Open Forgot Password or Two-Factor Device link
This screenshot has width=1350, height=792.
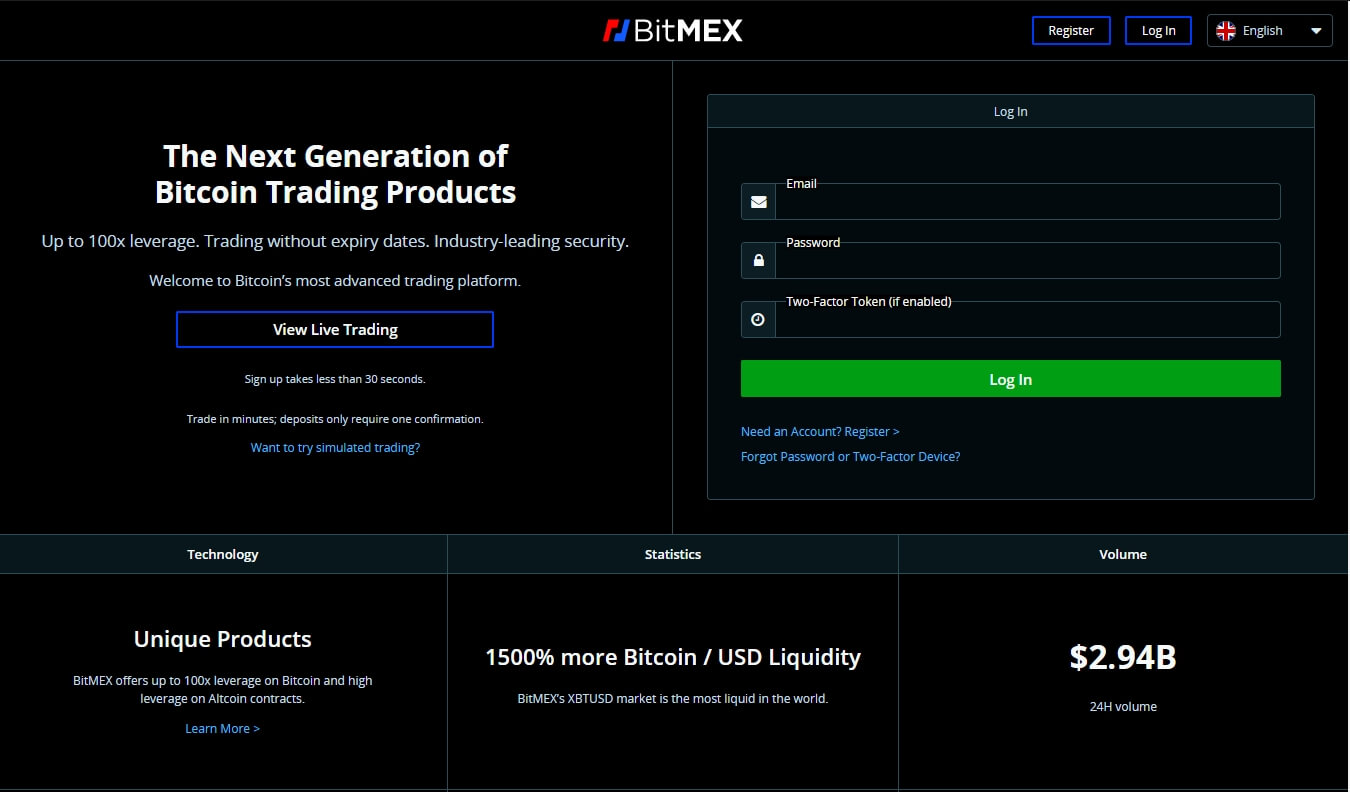(850, 457)
